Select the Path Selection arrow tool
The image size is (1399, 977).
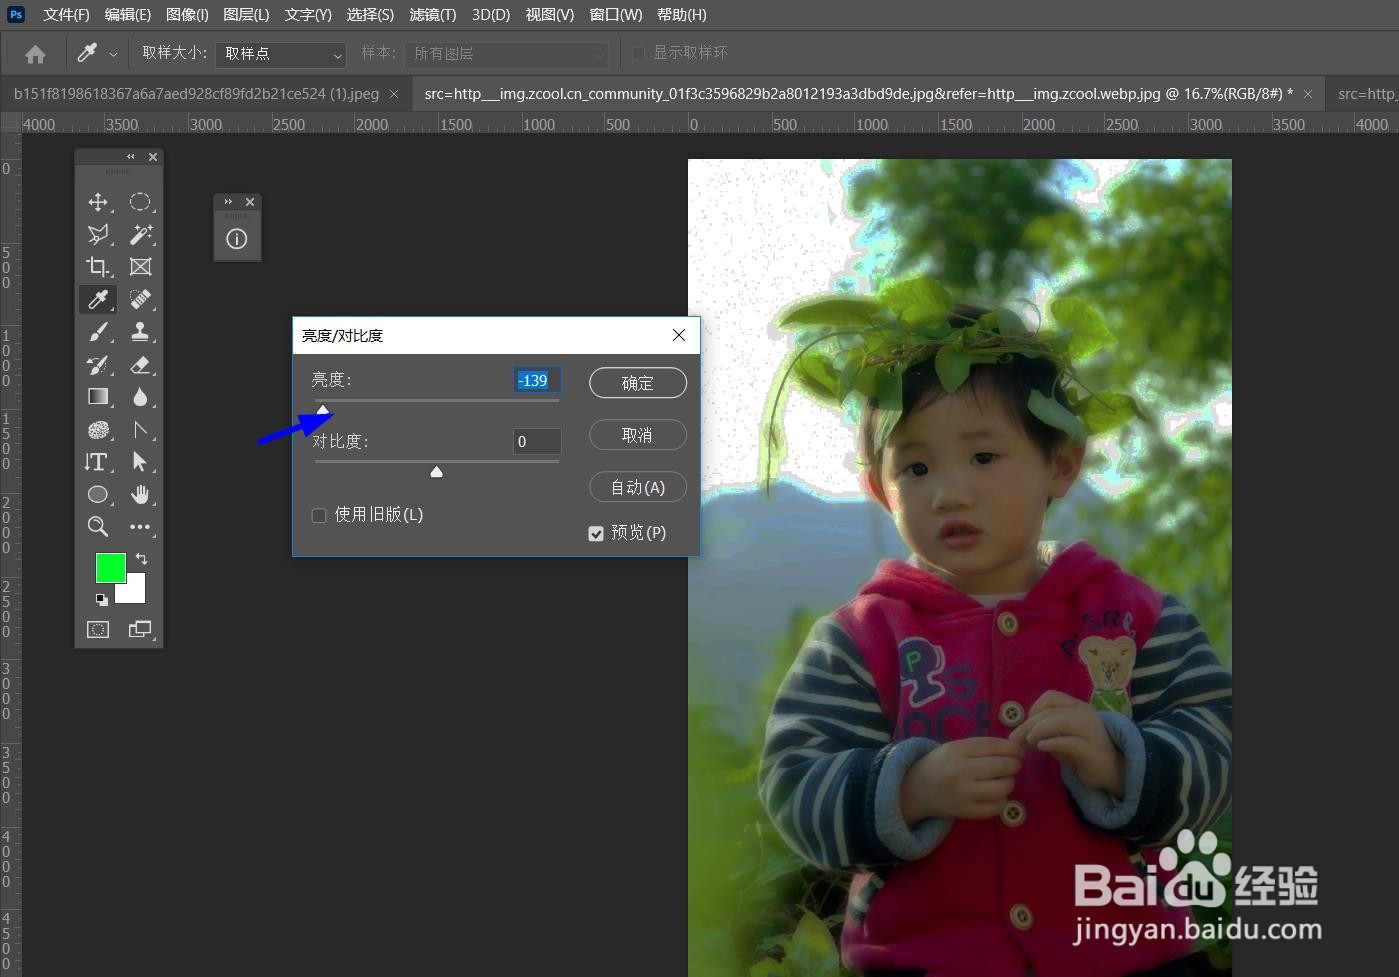point(140,462)
